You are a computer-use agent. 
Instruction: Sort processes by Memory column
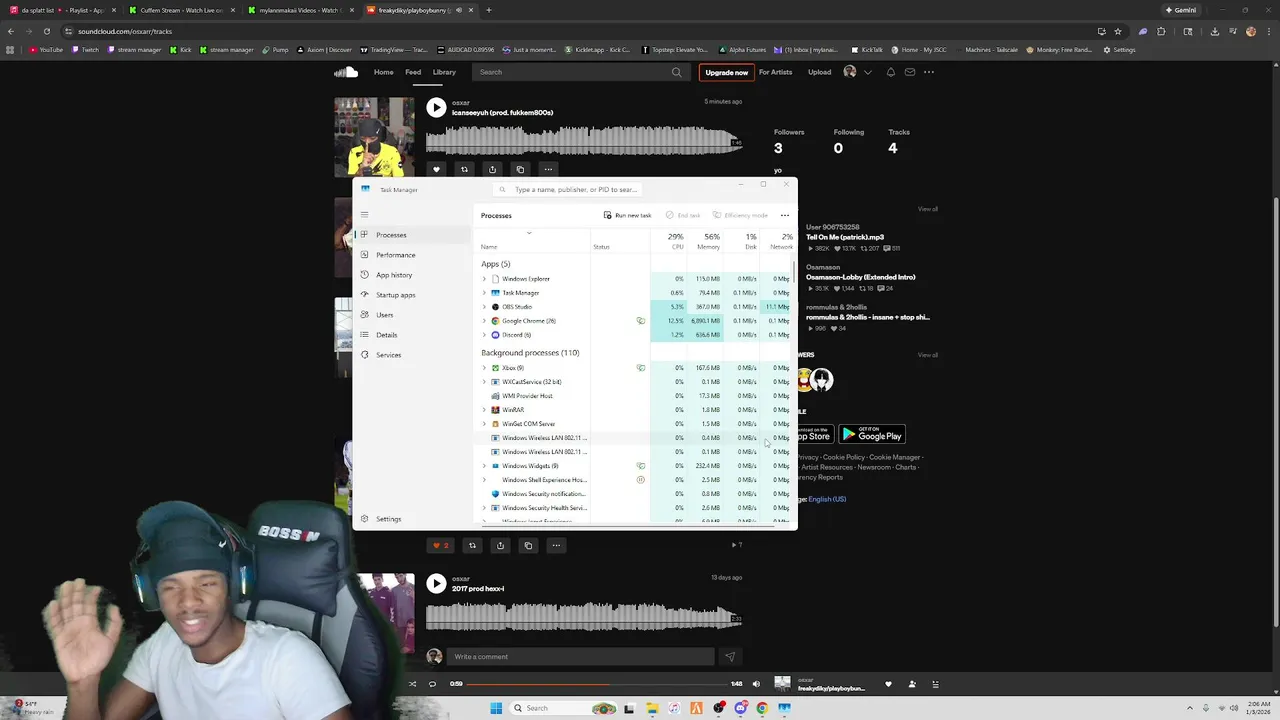[710, 241]
